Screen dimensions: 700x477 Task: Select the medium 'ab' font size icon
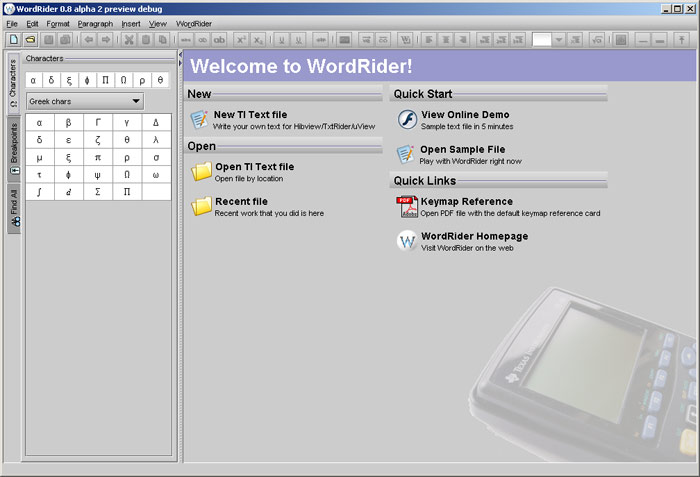click(x=202, y=40)
